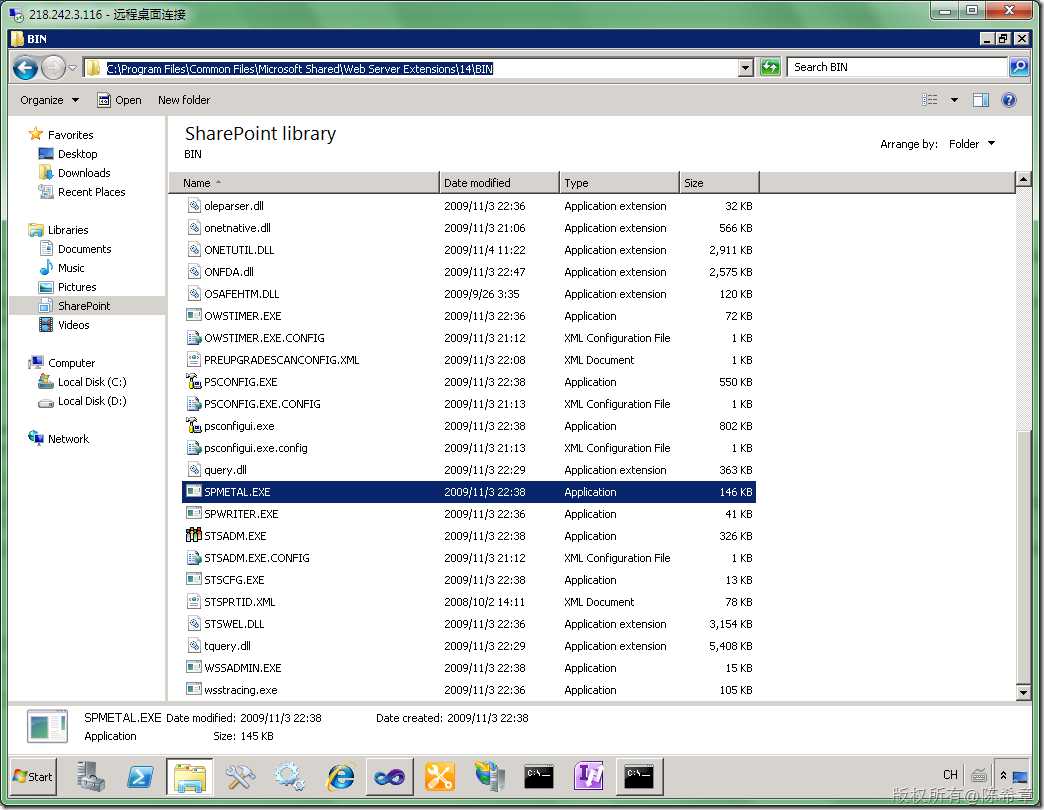Viewport: 1044px width, 810px height.
Task: Select tquery.dll in the list
Action: click(x=469, y=646)
